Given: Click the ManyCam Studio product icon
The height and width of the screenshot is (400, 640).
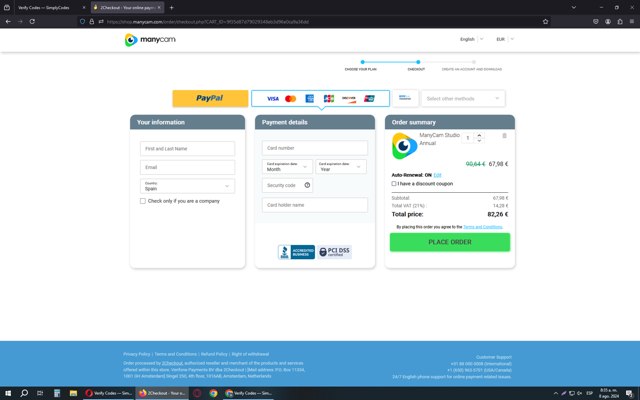Looking at the screenshot, I should (404, 146).
